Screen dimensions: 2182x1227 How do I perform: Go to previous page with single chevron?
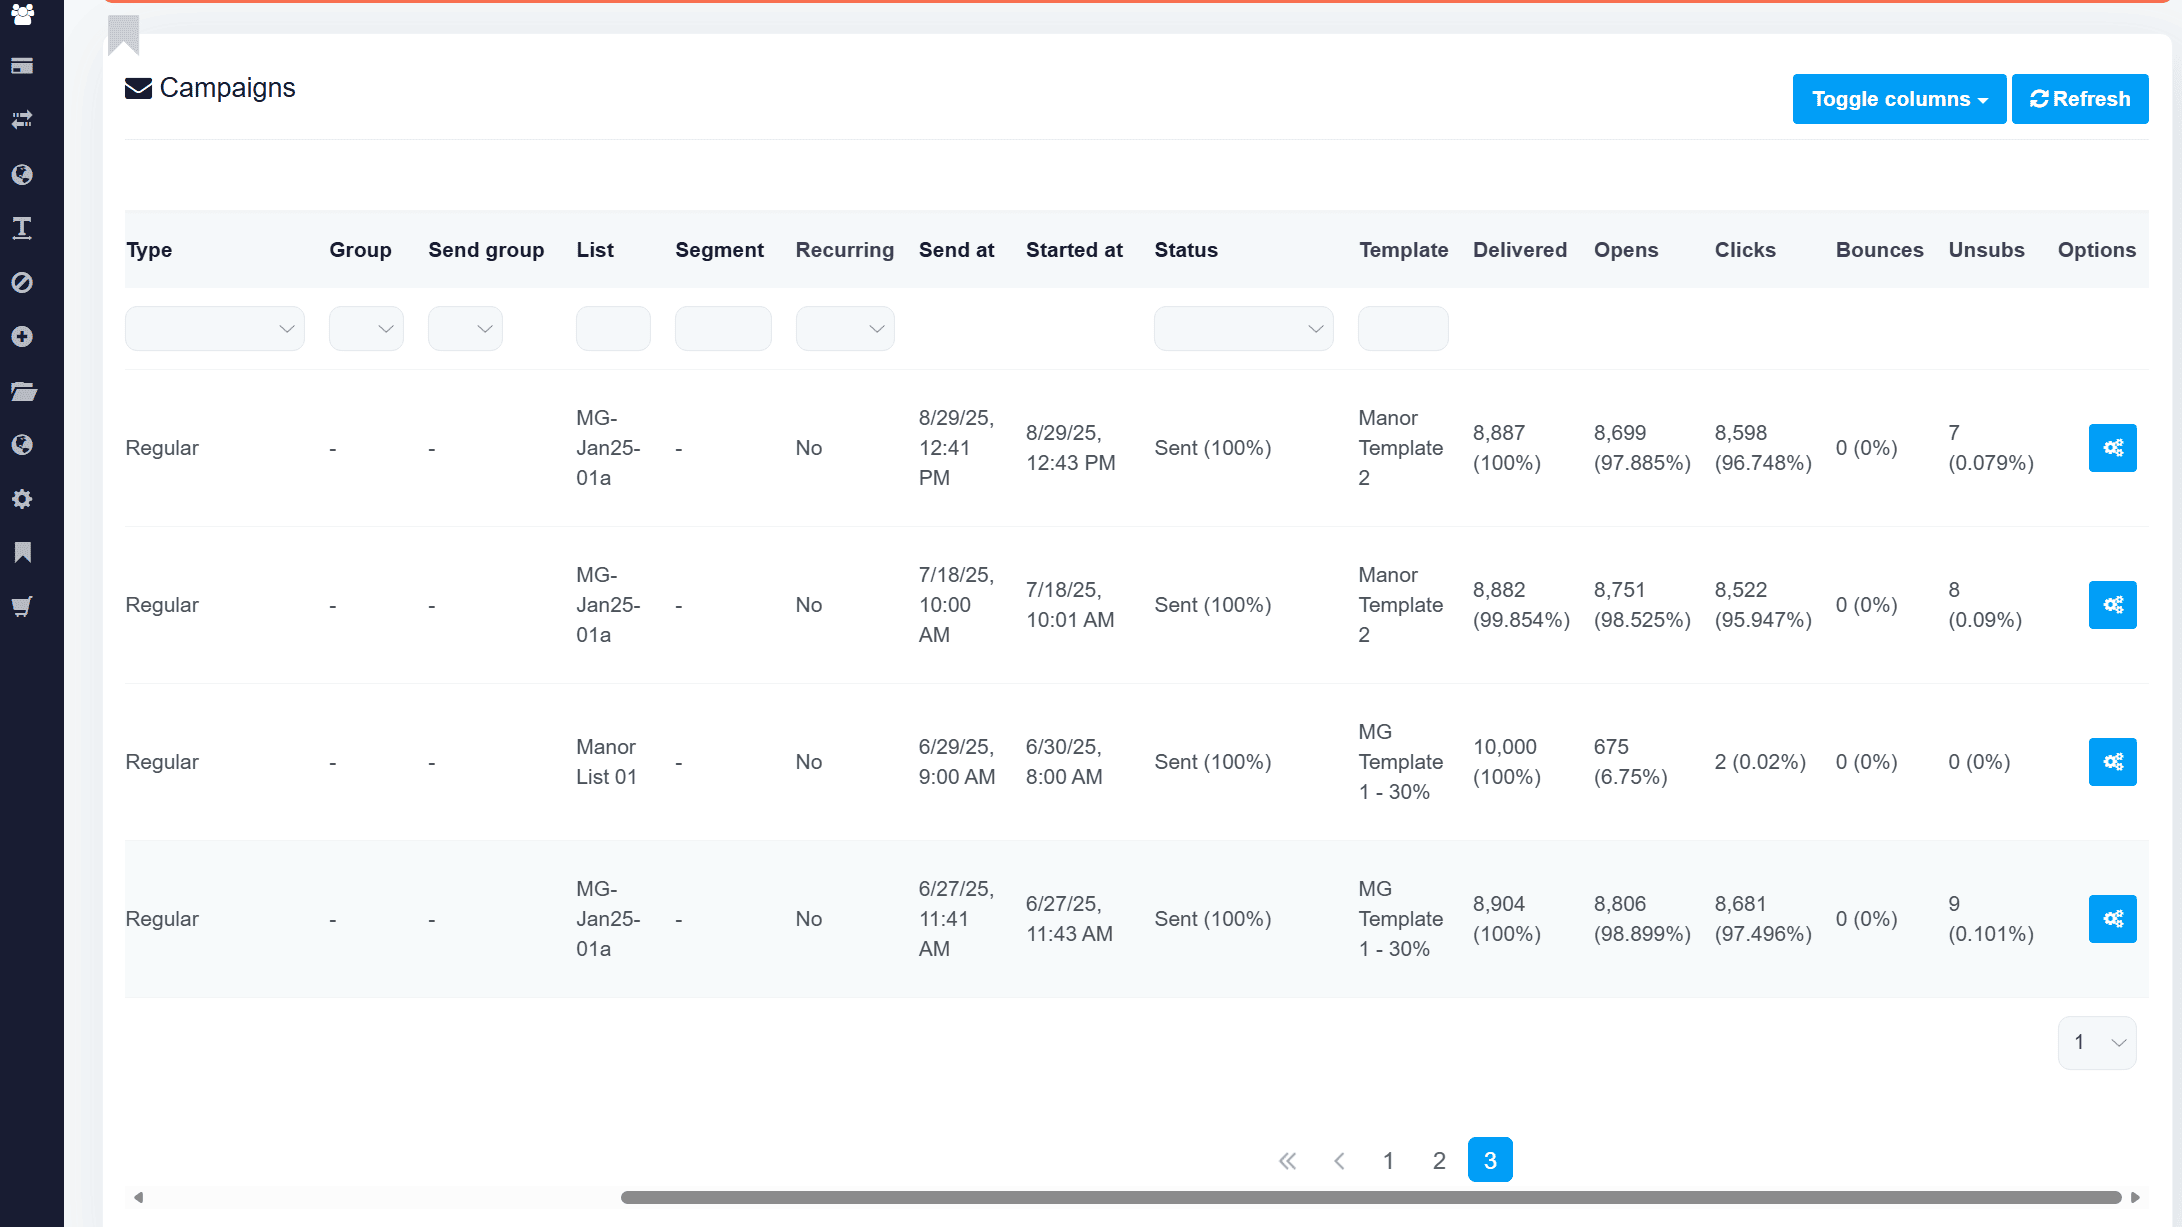[x=1339, y=1161]
